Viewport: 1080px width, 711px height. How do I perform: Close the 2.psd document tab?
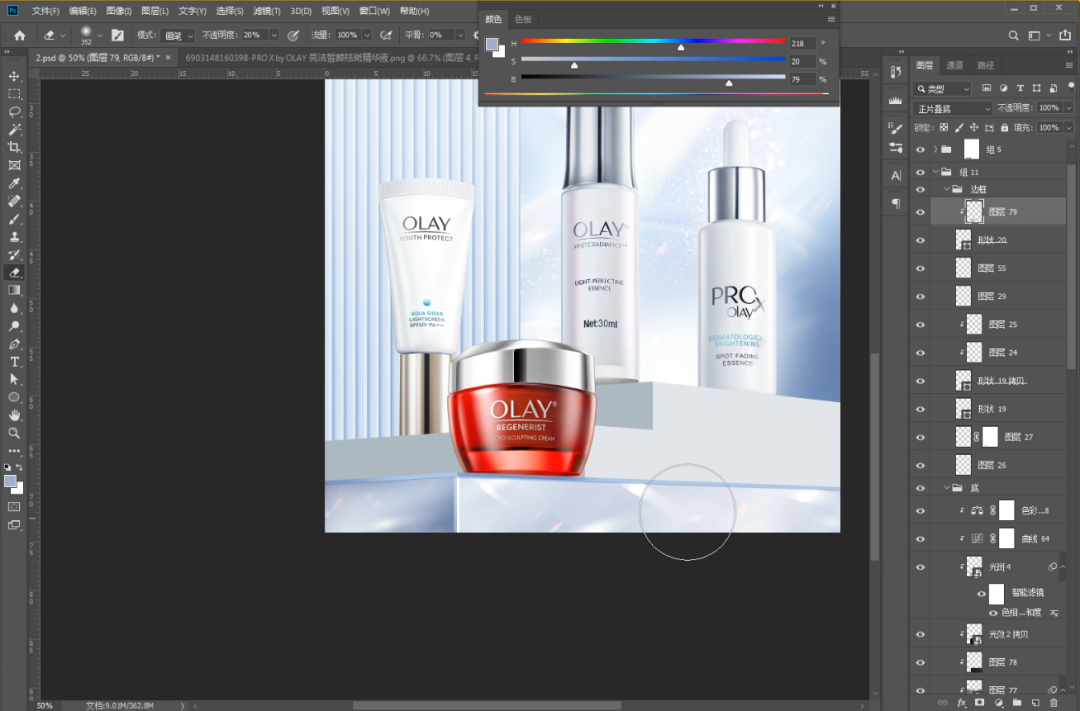click(168, 58)
